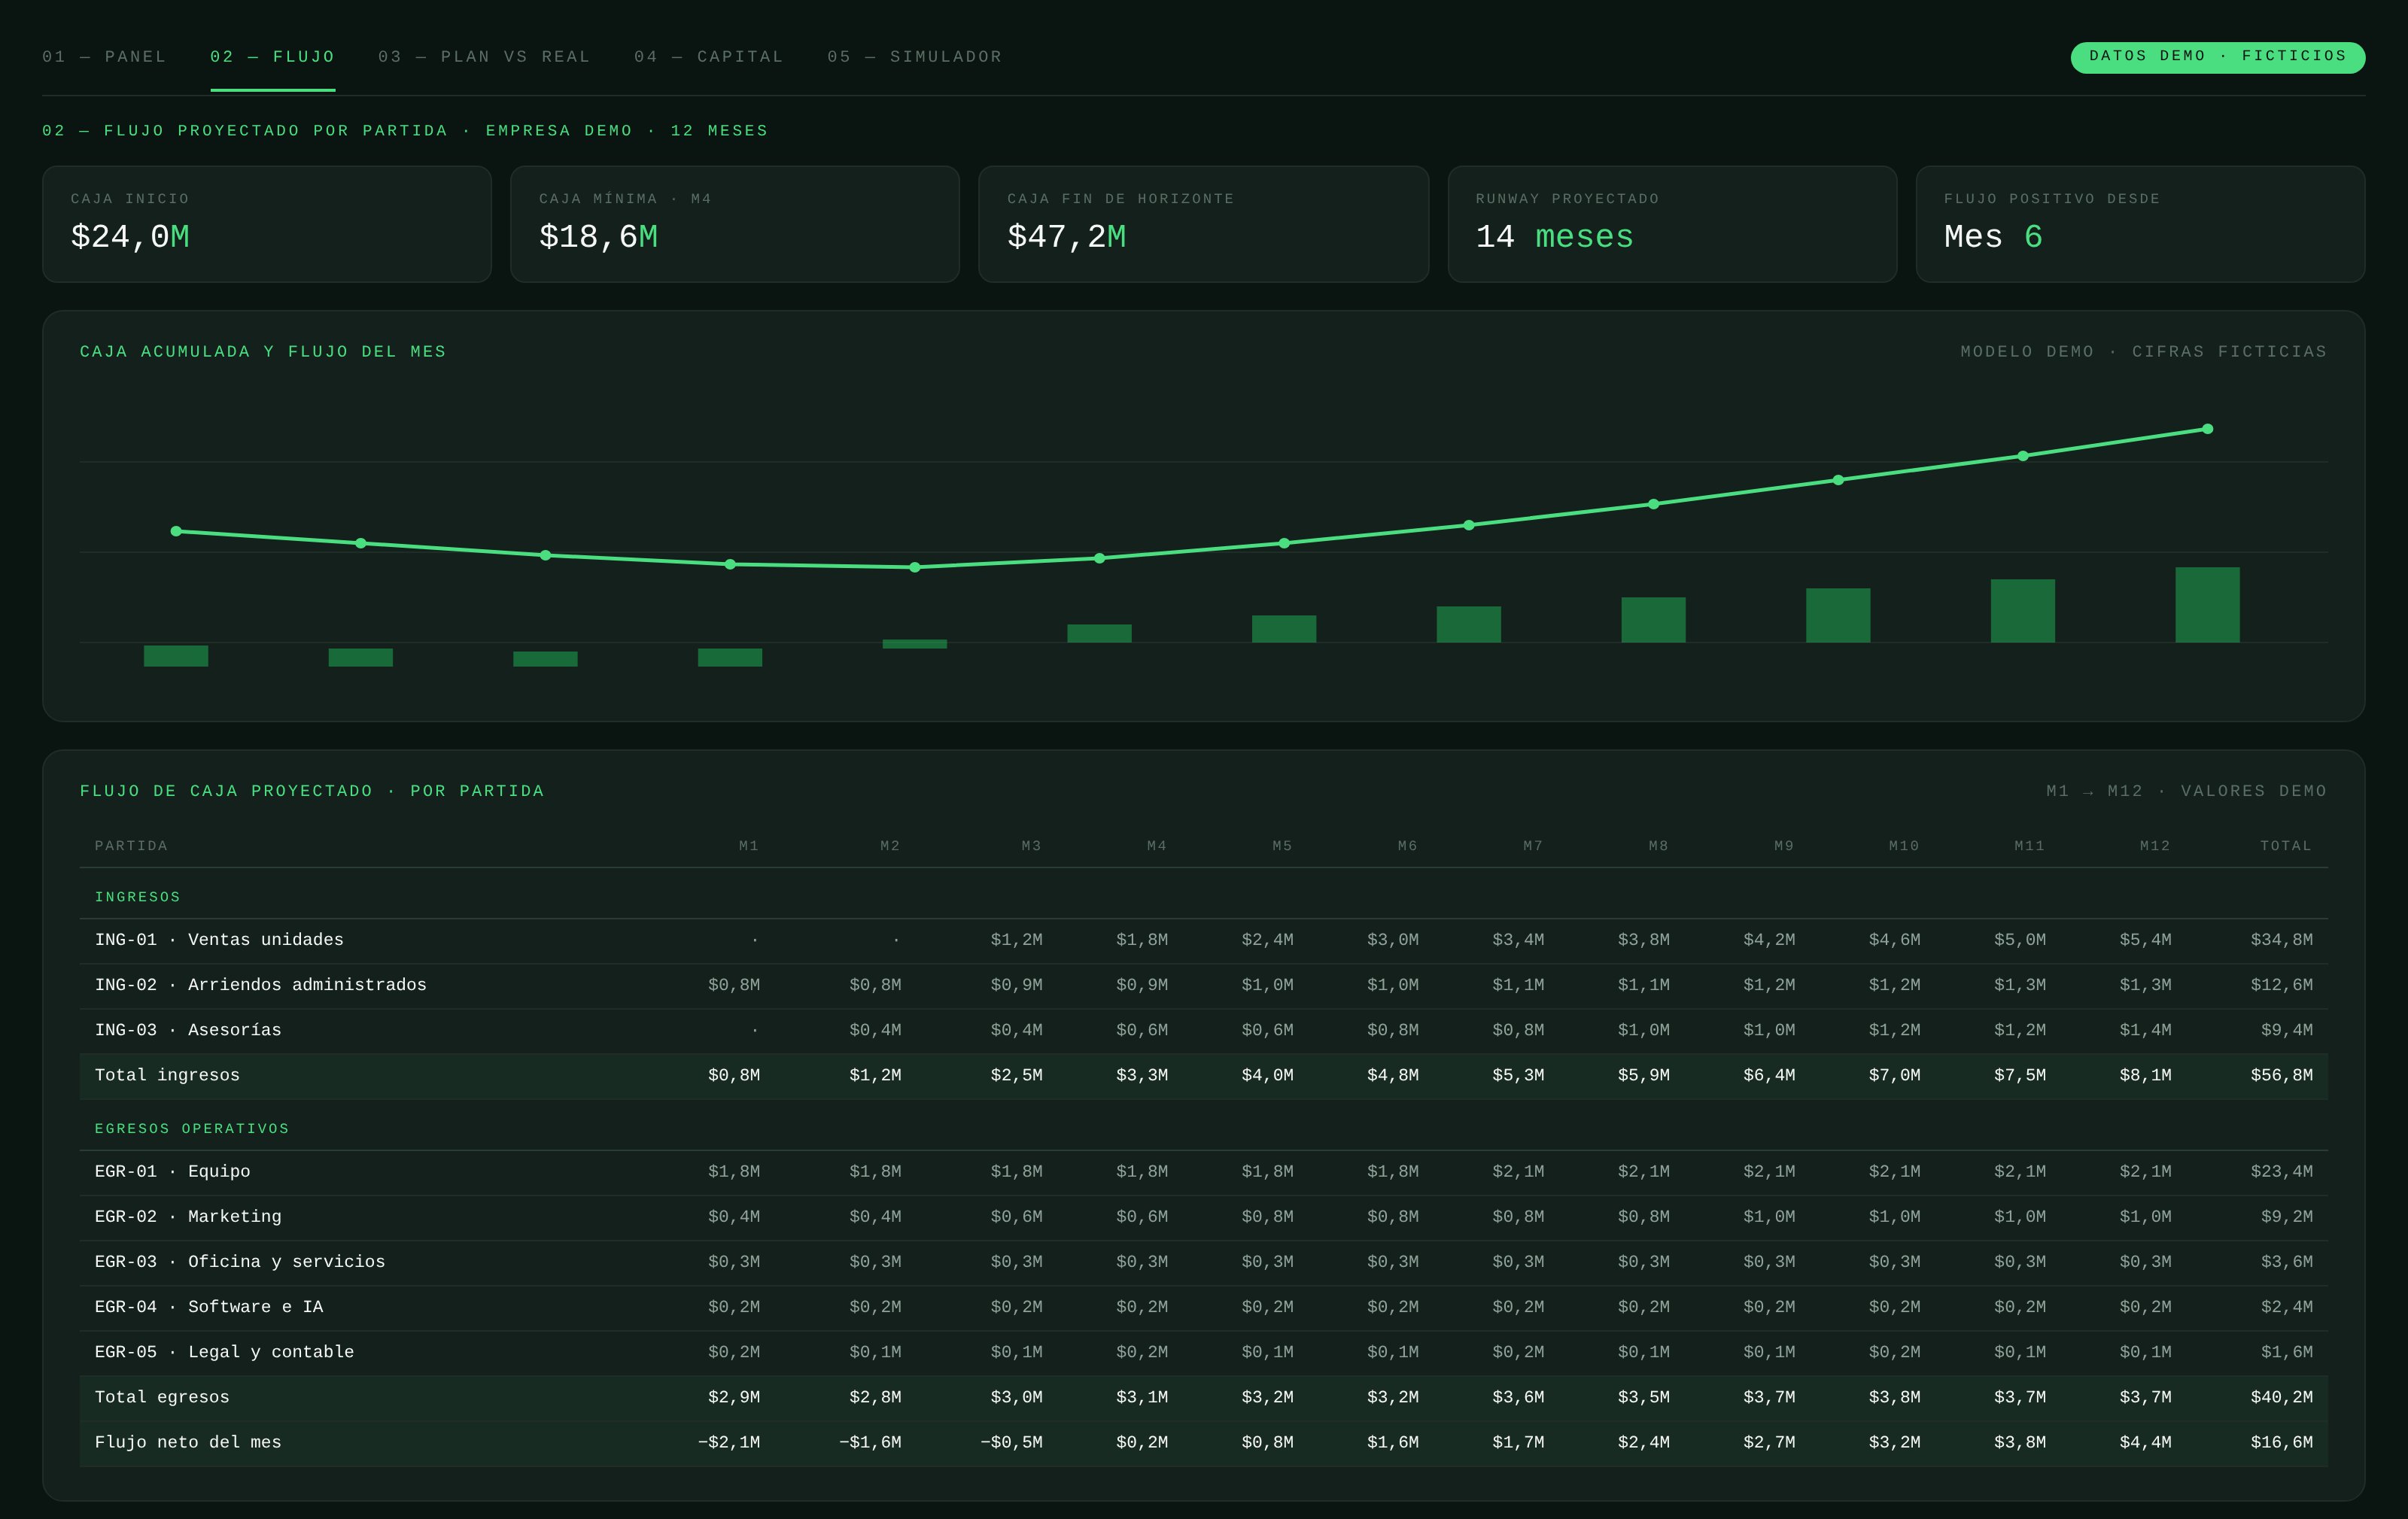Click the last point on the cash line
Image resolution: width=2408 pixels, height=1519 pixels.
[2207, 429]
